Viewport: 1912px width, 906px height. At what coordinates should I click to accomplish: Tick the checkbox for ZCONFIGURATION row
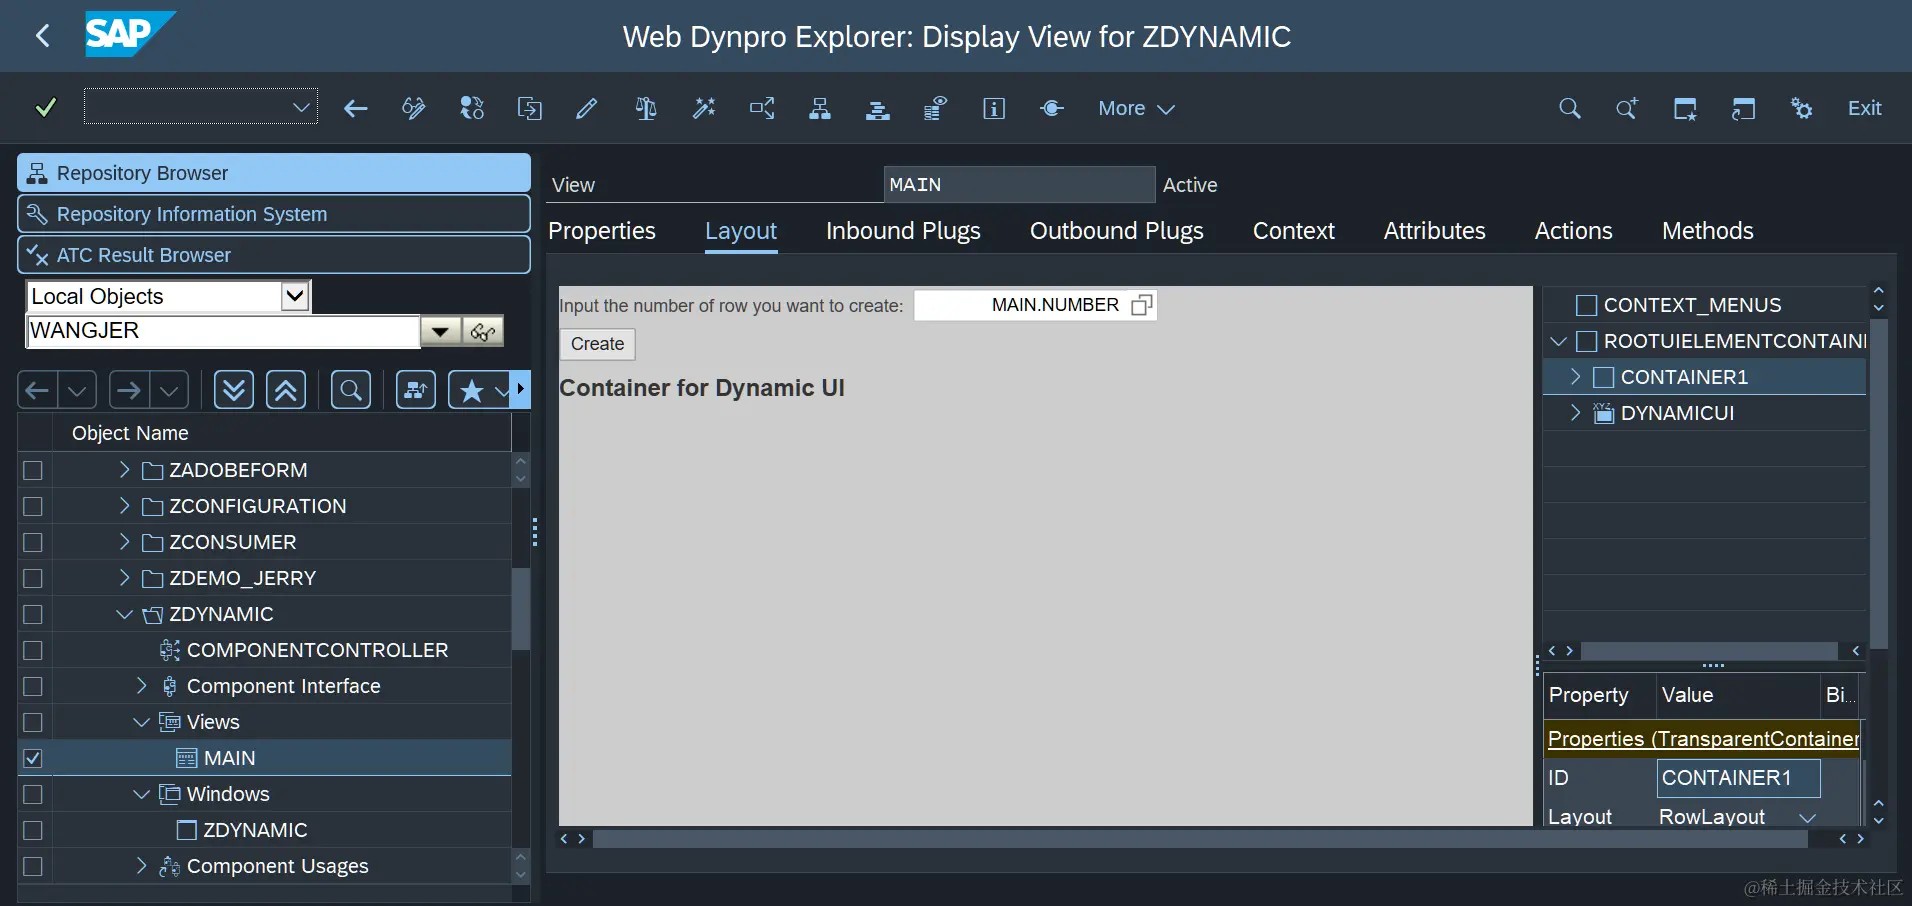click(33, 506)
